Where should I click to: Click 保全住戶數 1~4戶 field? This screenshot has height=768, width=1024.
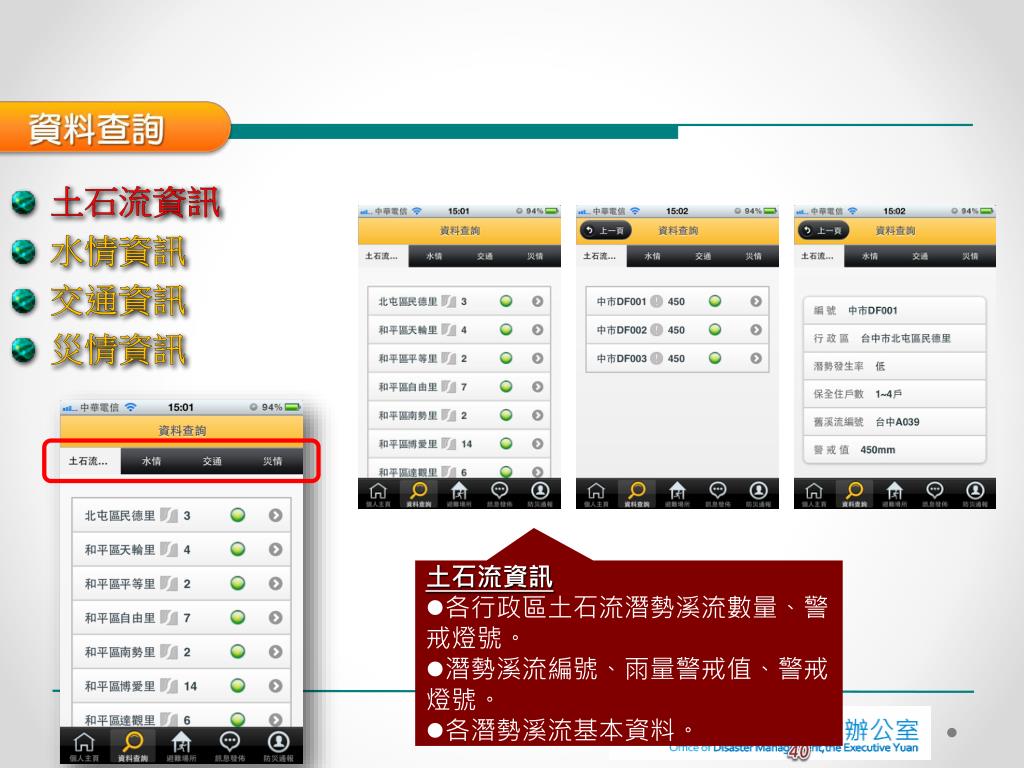(x=894, y=394)
